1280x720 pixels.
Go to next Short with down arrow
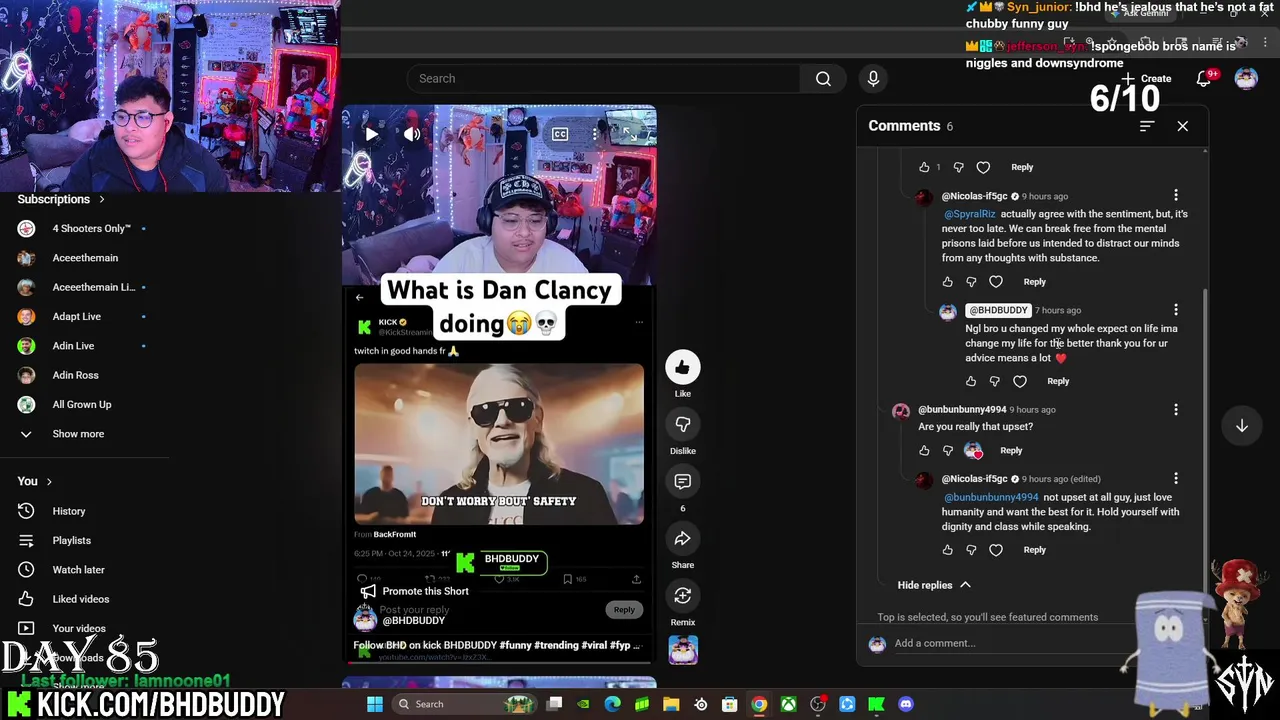coord(1242,426)
